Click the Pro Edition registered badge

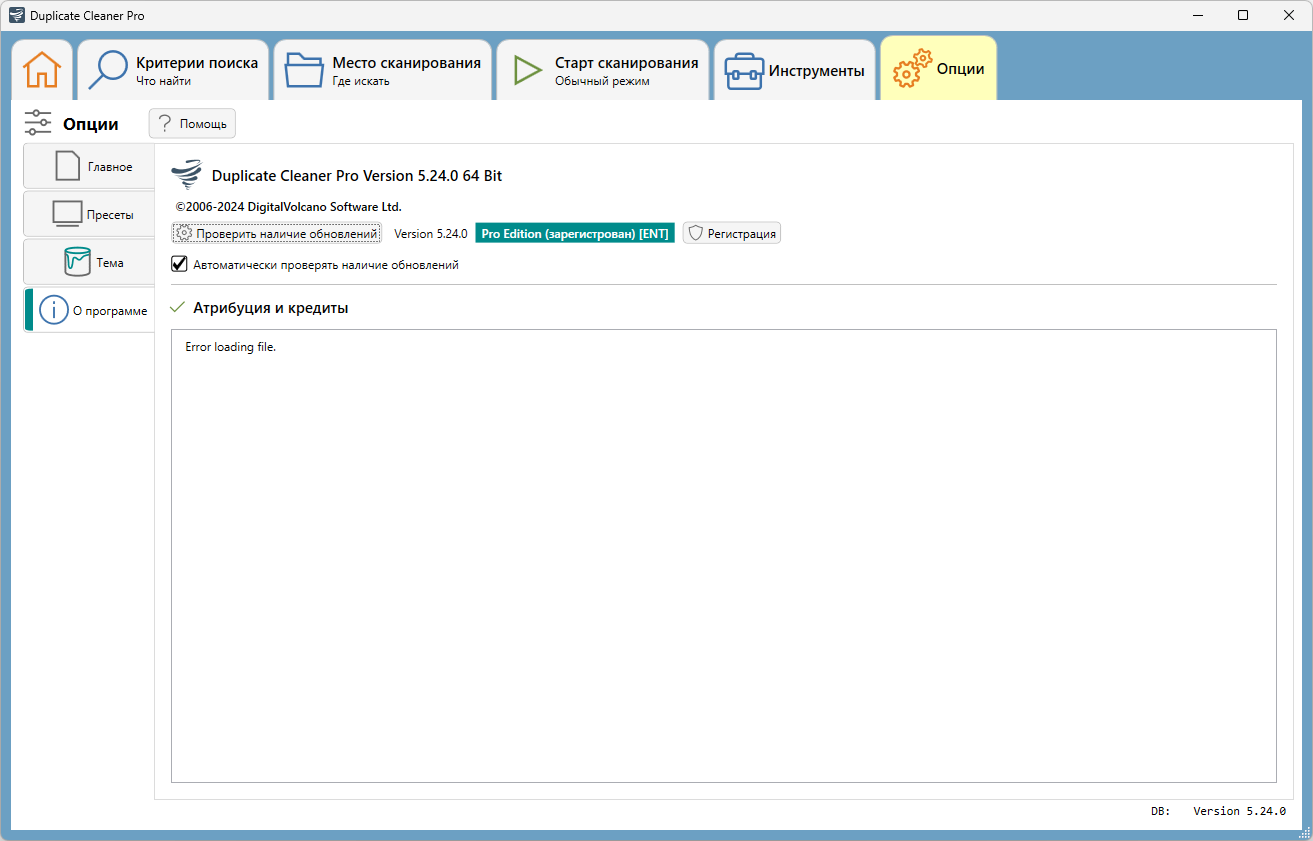(575, 233)
